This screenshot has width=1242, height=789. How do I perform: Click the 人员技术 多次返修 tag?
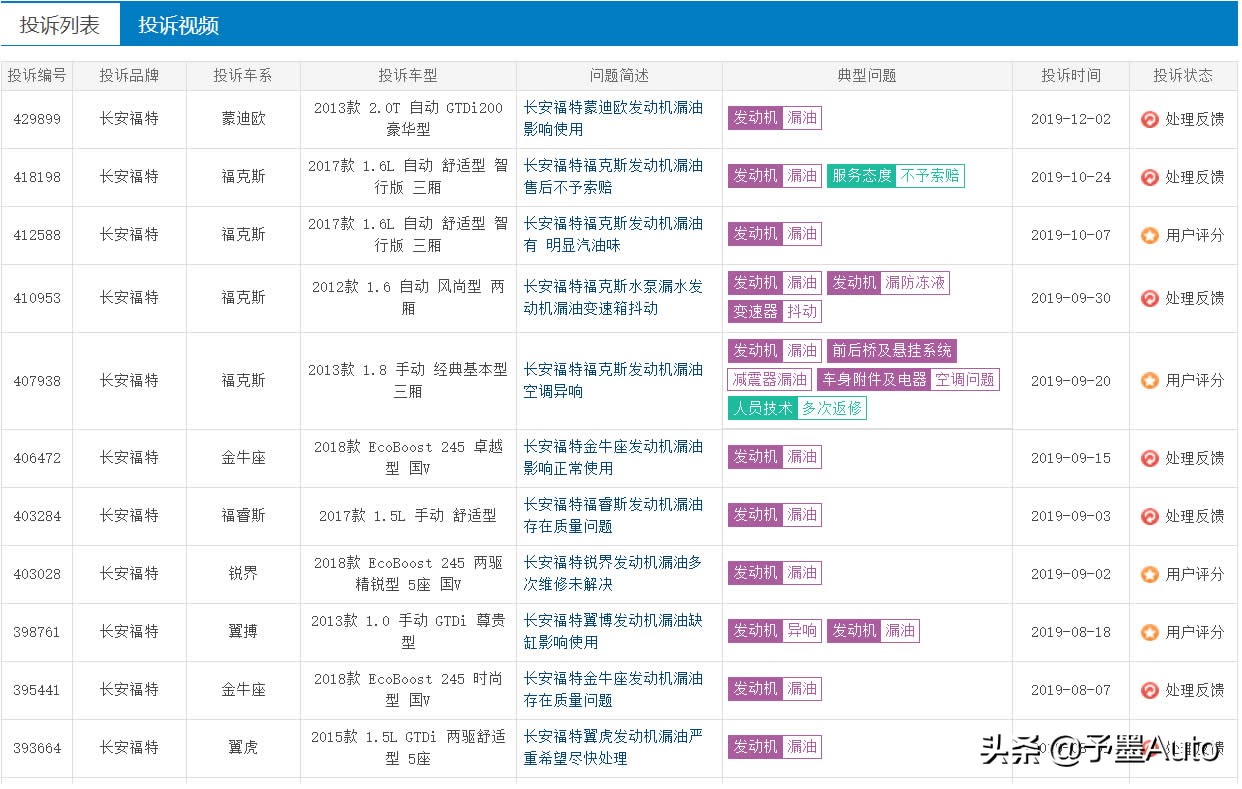coord(797,408)
